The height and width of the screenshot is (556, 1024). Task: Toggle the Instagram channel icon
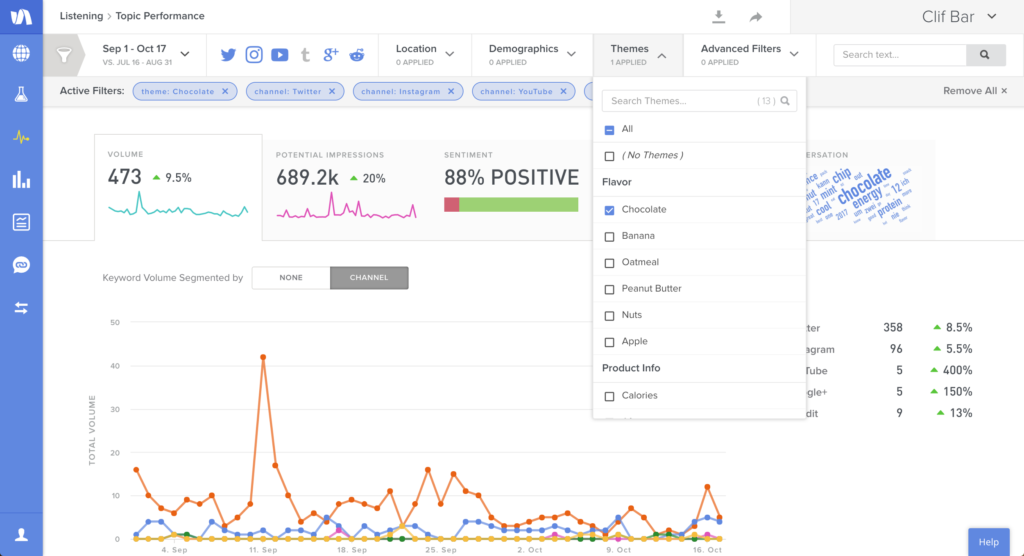(254, 55)
